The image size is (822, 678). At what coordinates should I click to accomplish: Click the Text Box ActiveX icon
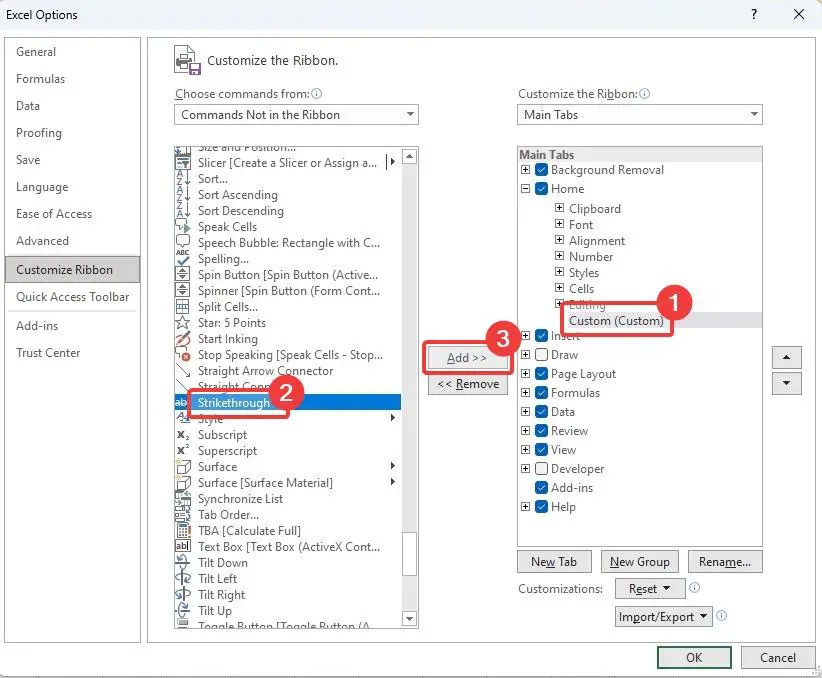coord(182,546)
